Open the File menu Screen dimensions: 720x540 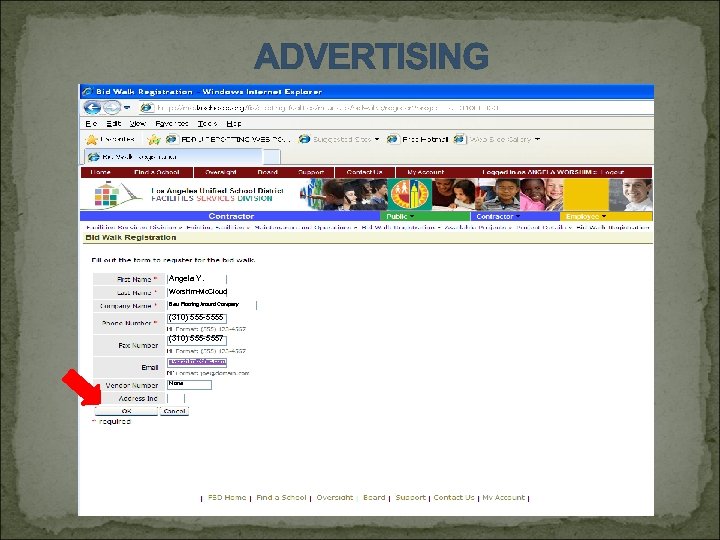91,124
